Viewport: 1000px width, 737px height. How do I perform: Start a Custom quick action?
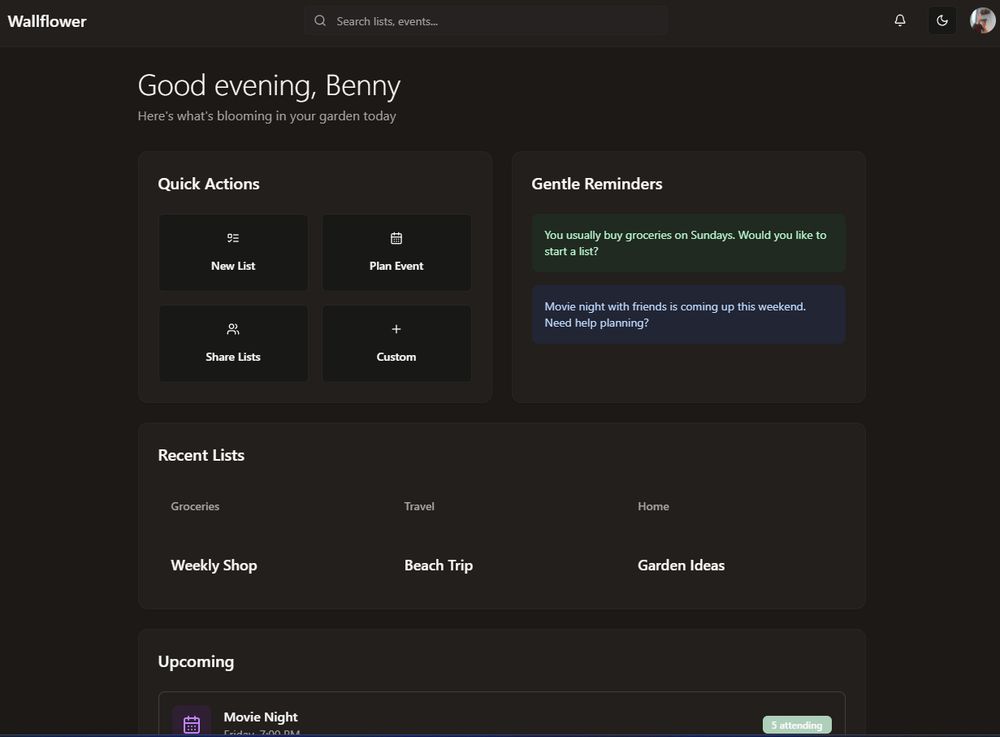coord(397,344)
